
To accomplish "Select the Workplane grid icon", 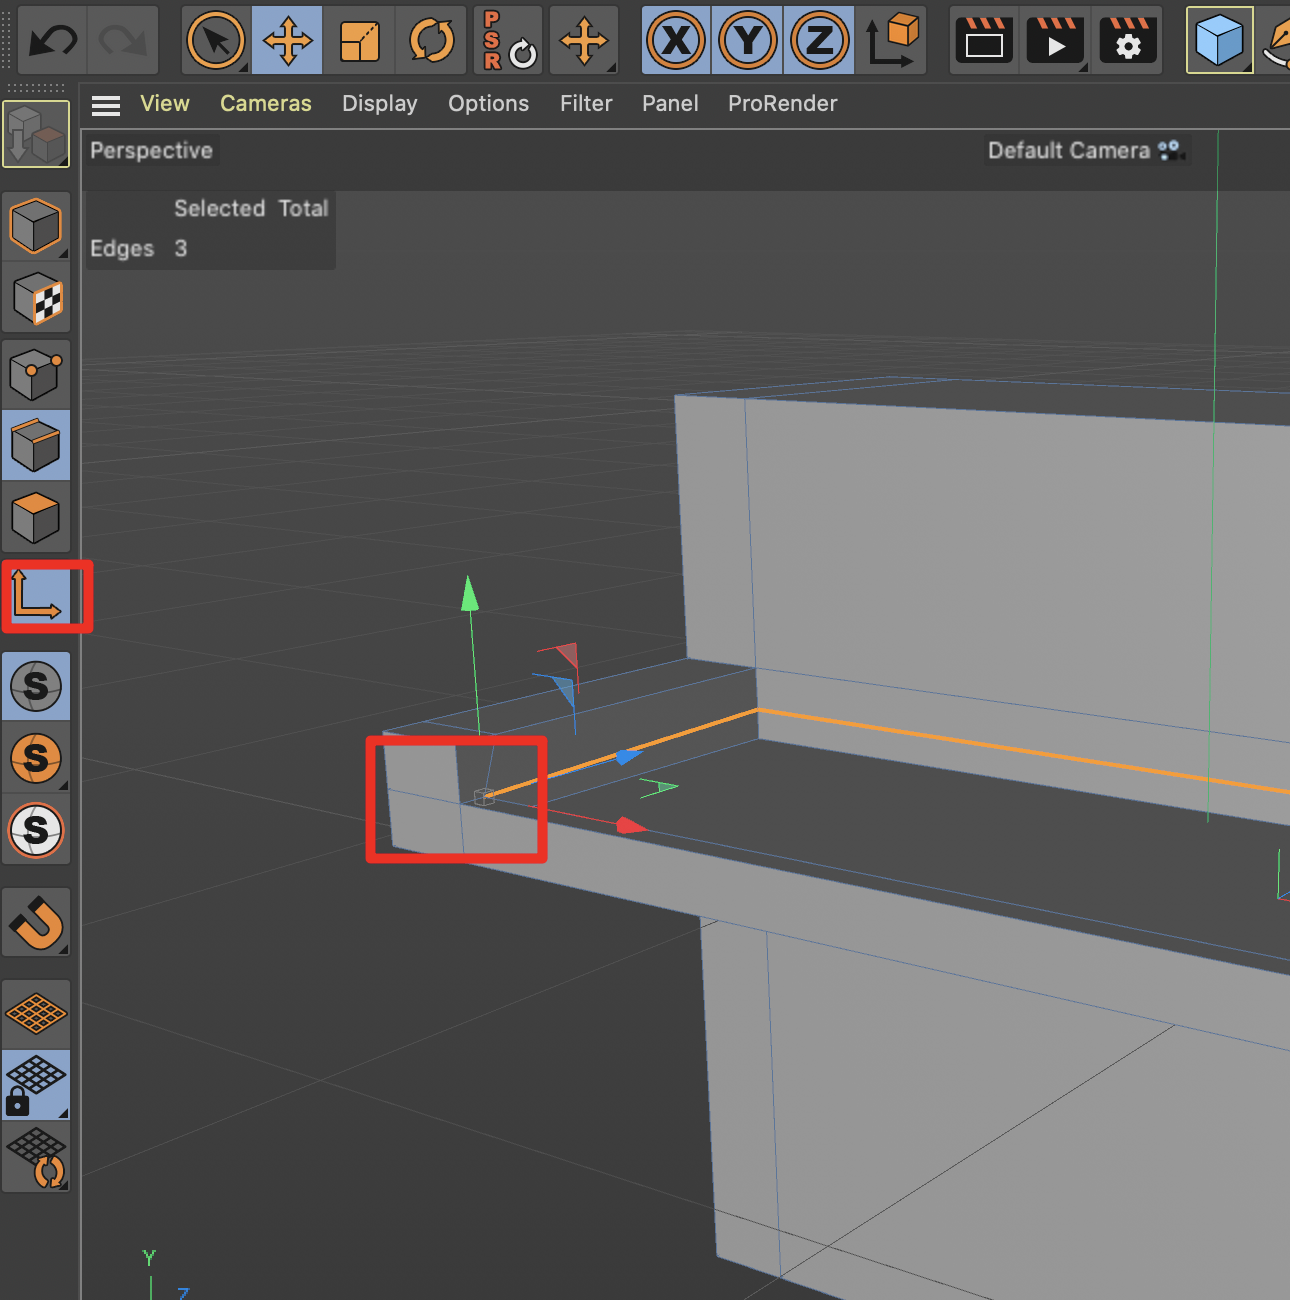I will pyautogui.click(x=36, y=1014).
